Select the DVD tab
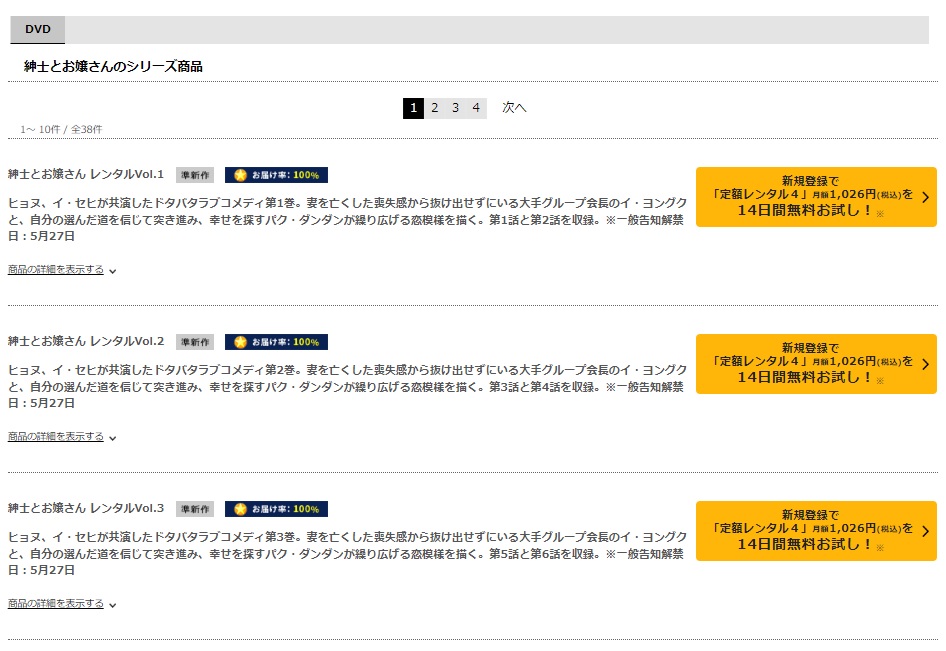This screenshot has height=651, width=946. [x=37, y=30]
